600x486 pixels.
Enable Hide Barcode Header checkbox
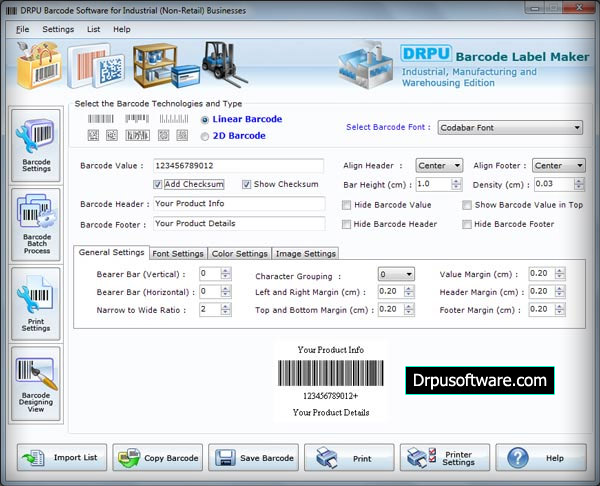(346, 224)
